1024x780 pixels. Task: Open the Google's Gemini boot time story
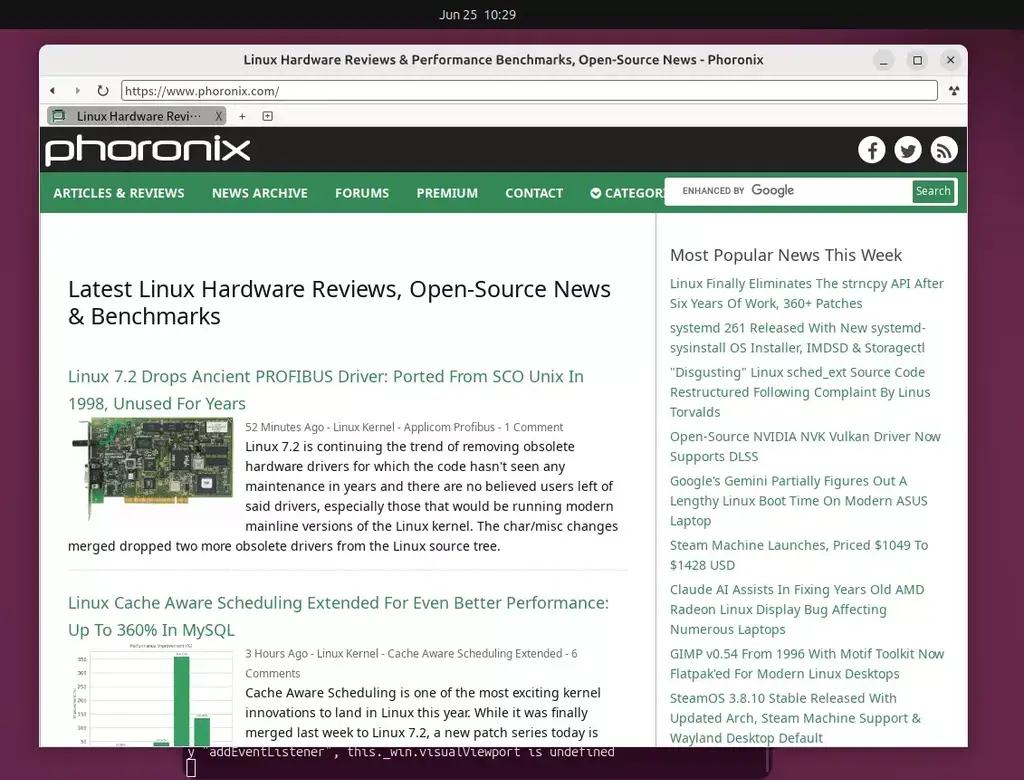click(799, 500)
